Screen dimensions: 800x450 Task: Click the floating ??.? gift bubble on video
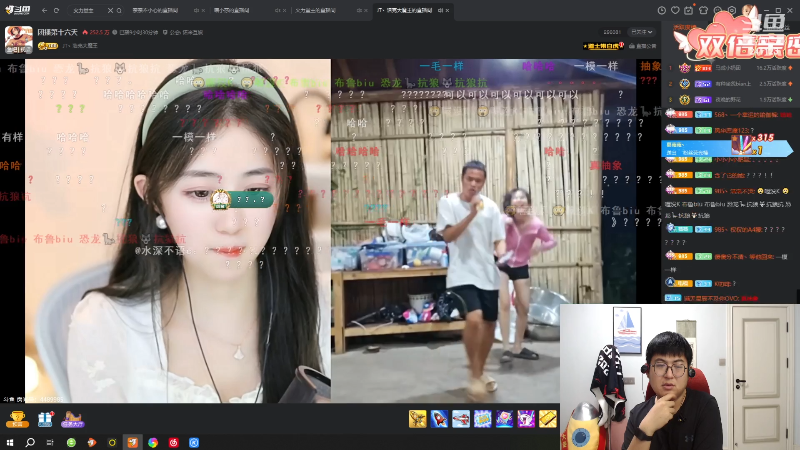click(243, 199)
